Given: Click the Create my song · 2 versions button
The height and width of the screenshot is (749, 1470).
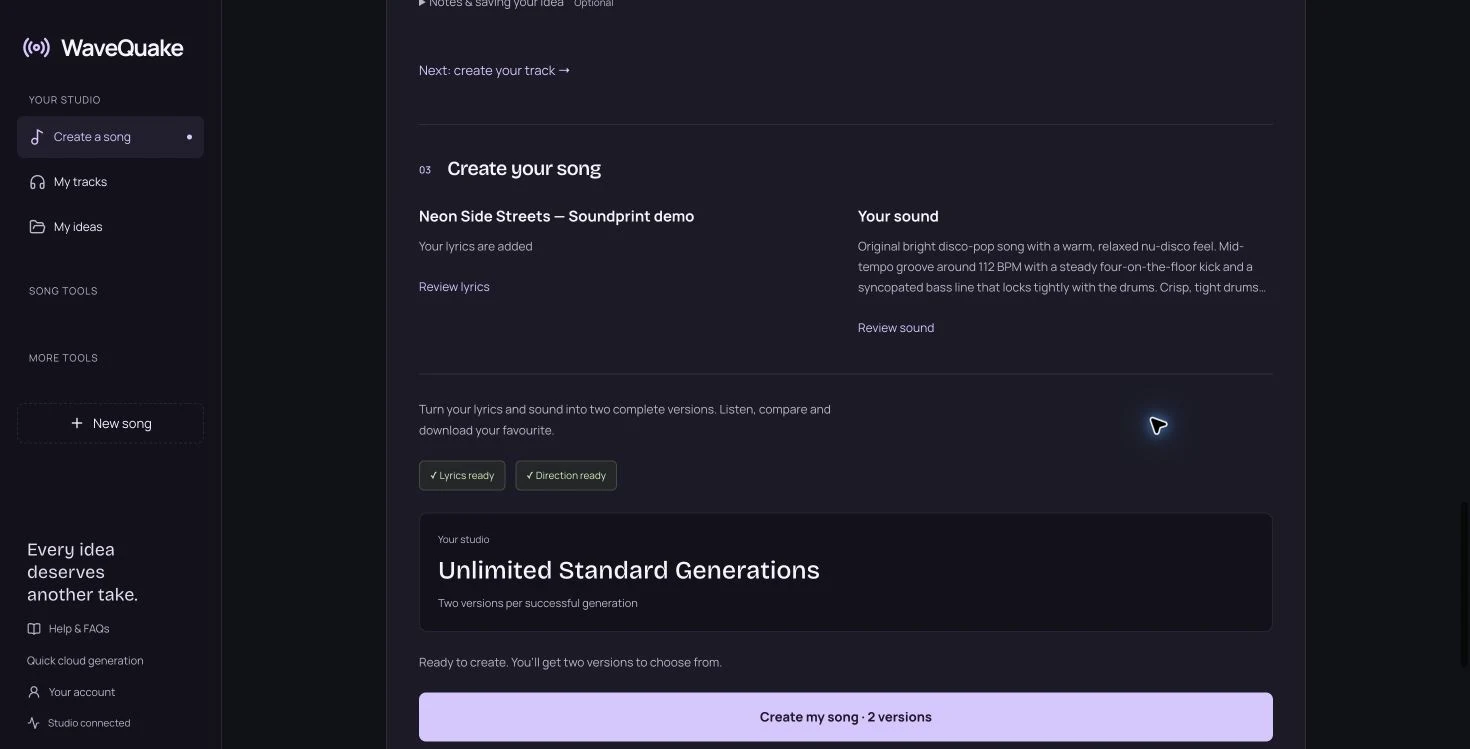Looking at the screenshot, I should [846, 717].
